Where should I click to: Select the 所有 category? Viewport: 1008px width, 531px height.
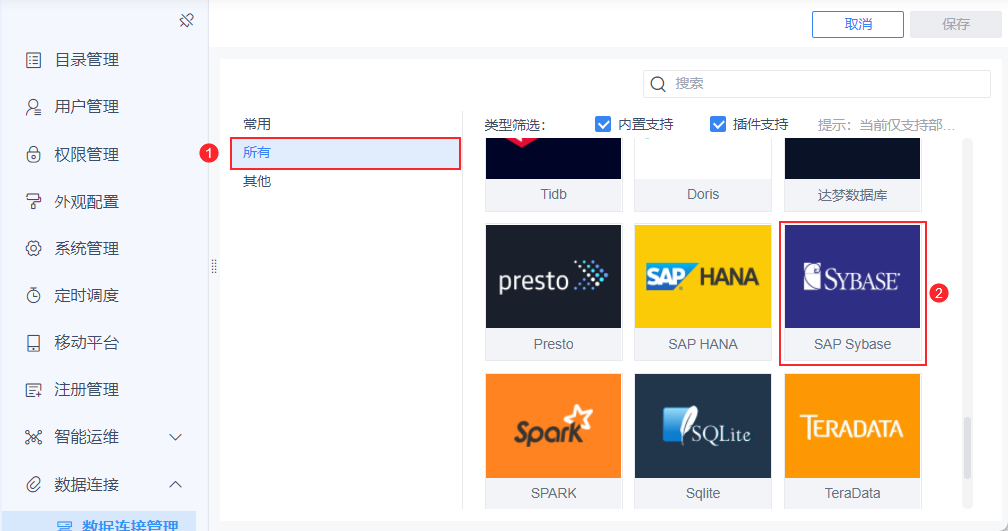tap(346, 153)
